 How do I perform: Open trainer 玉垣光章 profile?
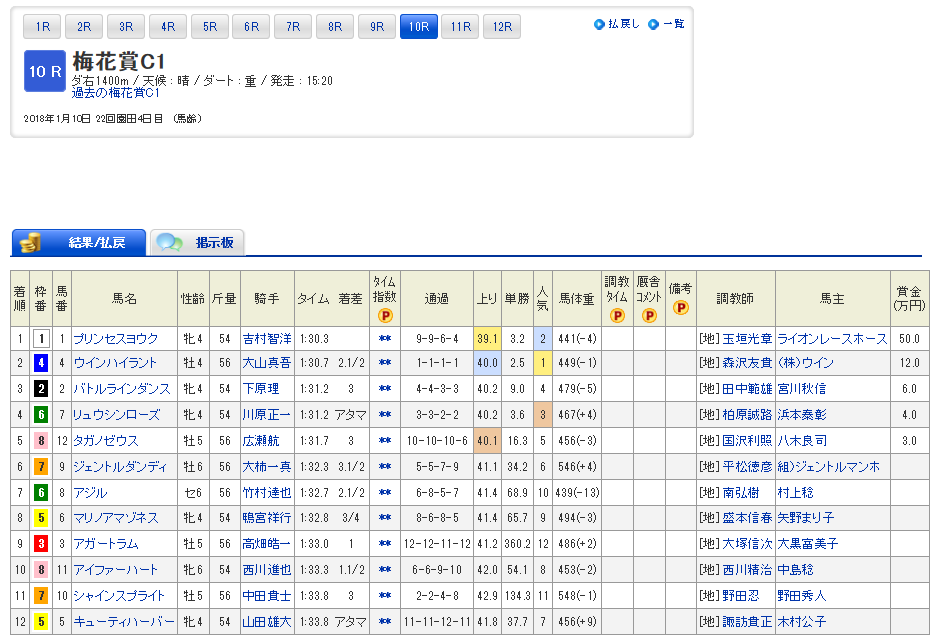coord(747,339)
